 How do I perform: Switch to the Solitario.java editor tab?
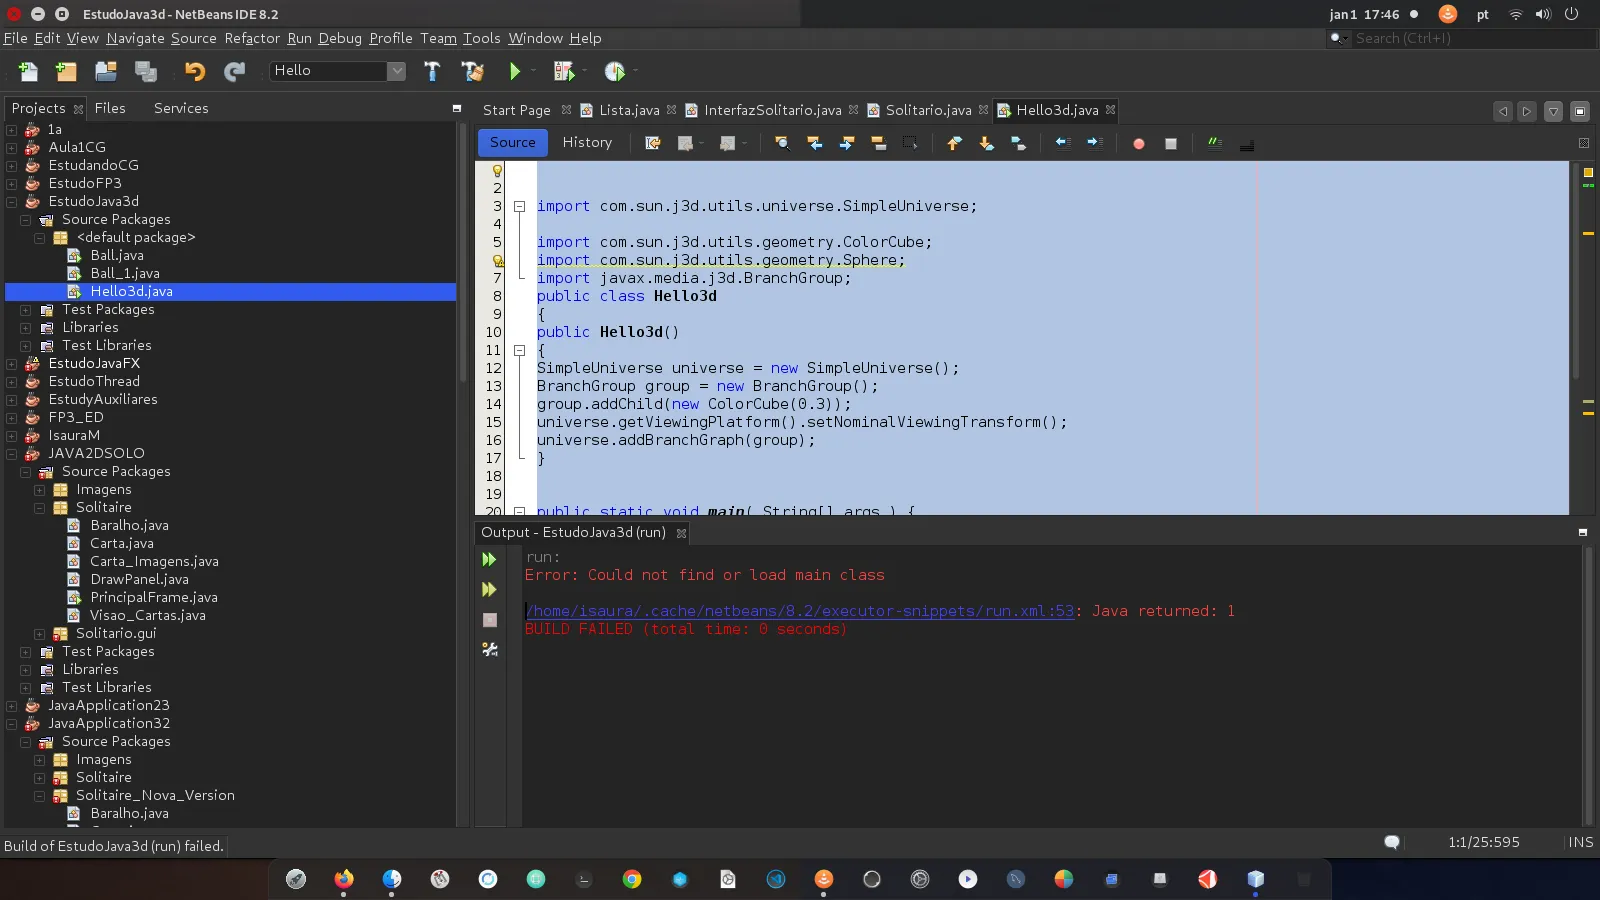tap(928, 110)
